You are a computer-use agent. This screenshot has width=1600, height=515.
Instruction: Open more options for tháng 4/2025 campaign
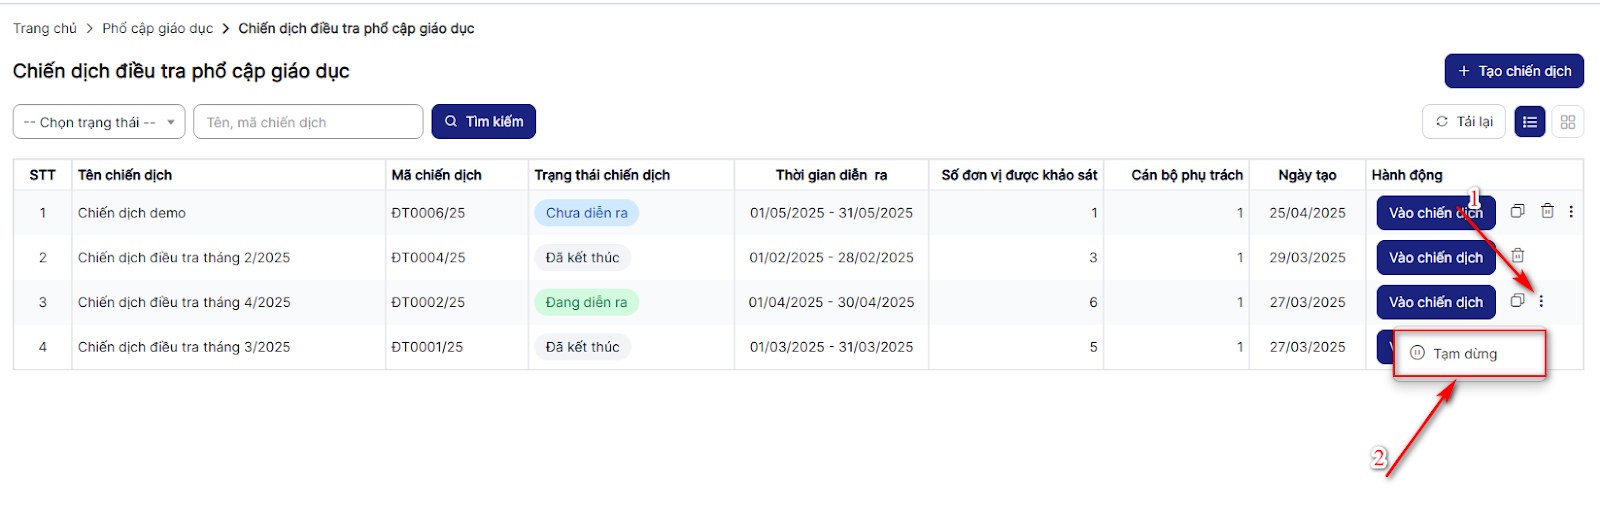pyautogui.click(x=1541, y=301)
